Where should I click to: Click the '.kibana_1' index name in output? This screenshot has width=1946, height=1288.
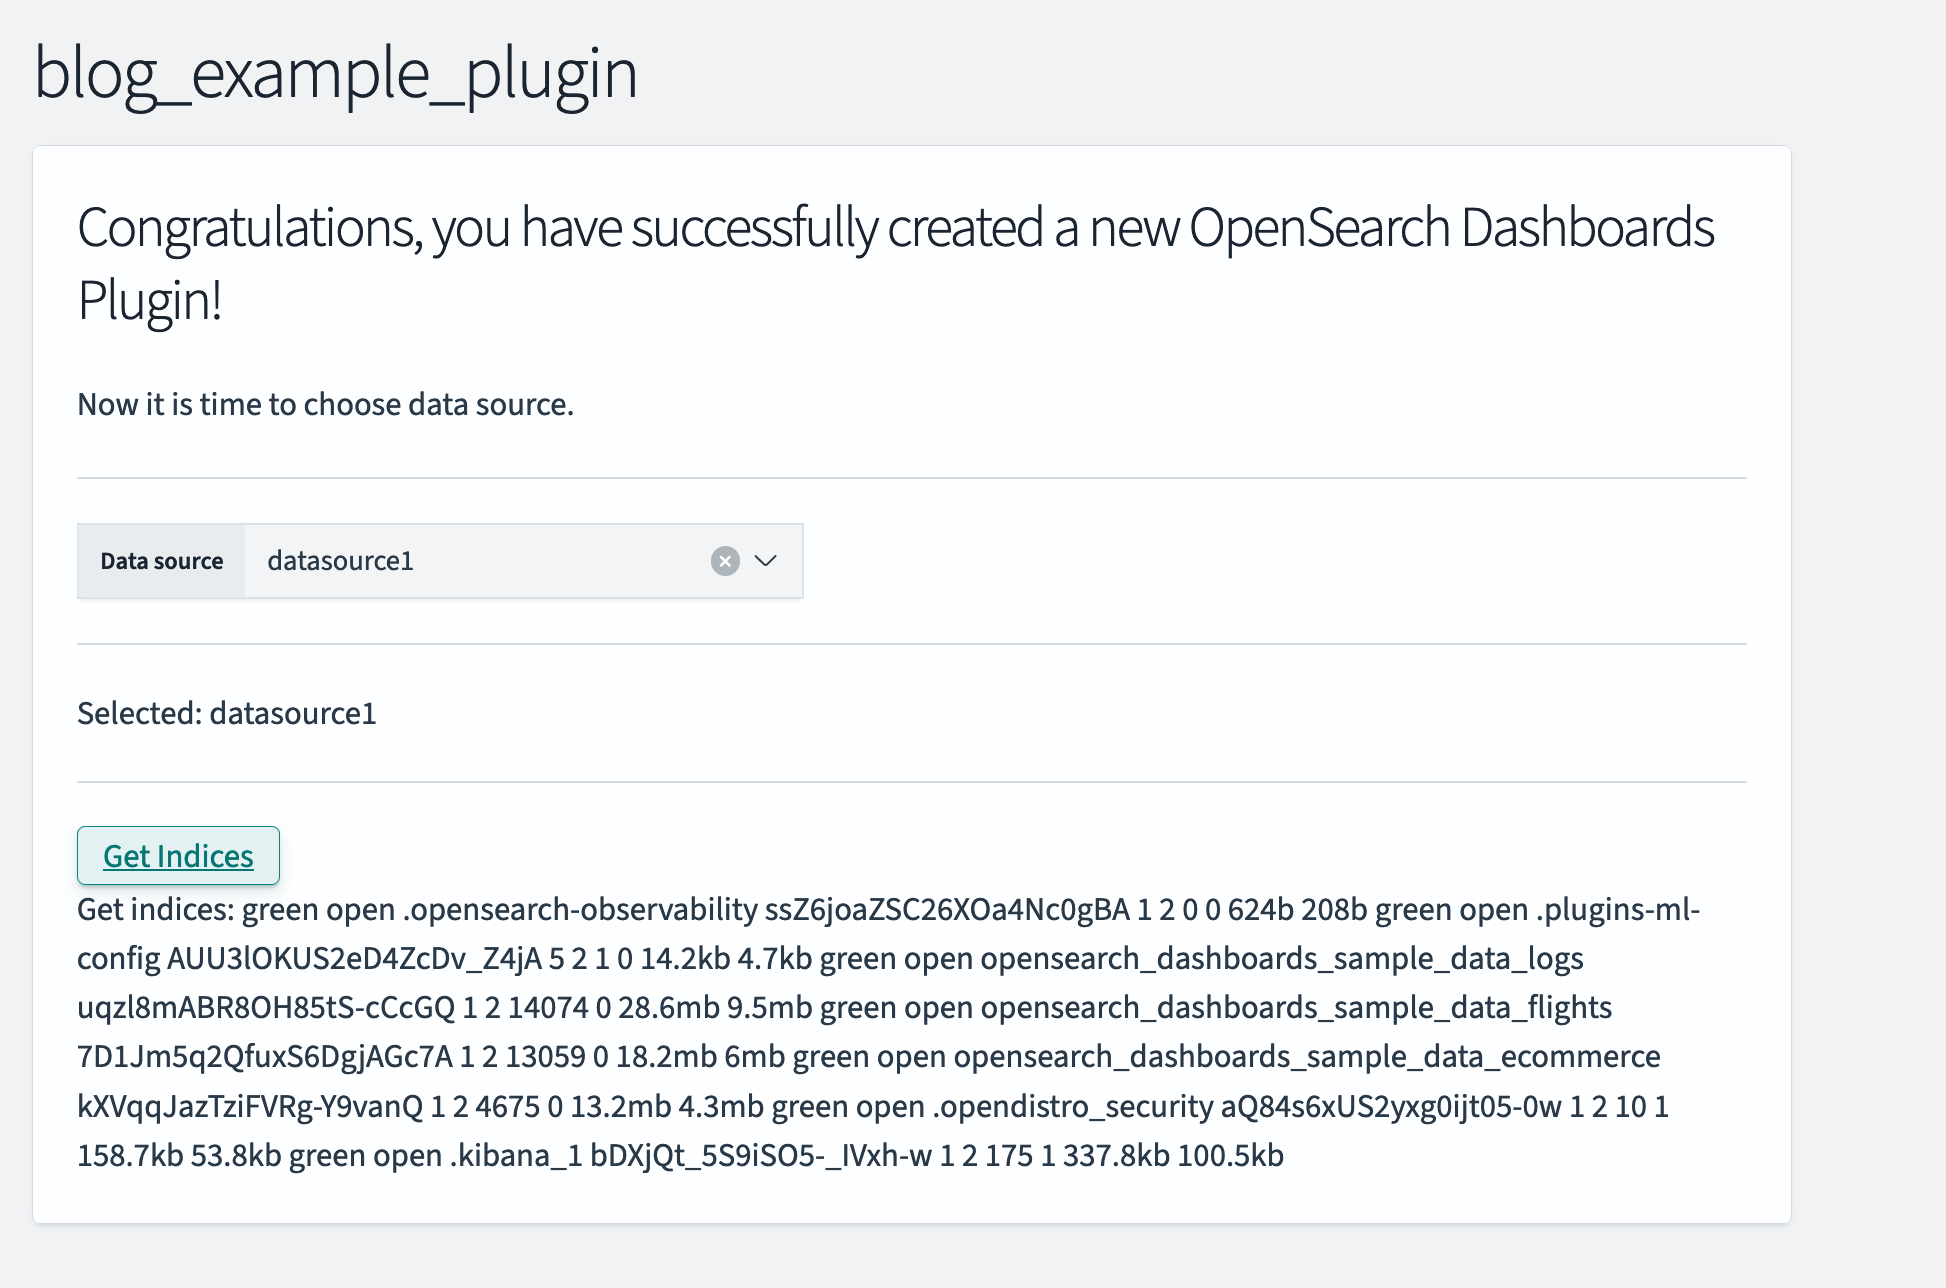tap(516, 1155)
